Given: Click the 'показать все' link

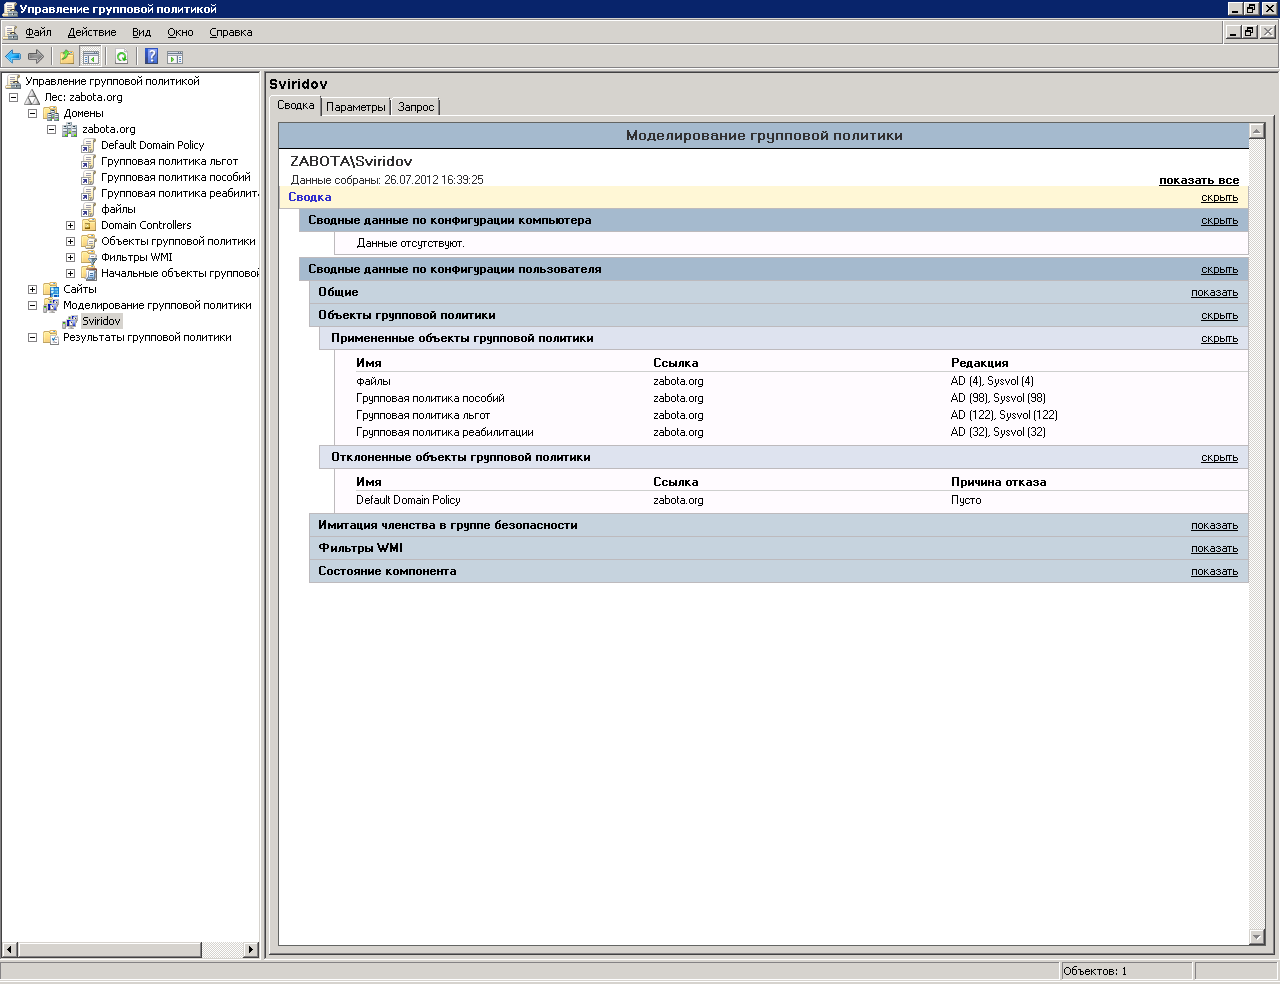Looking at the screenshot, I should [1198, 180].
